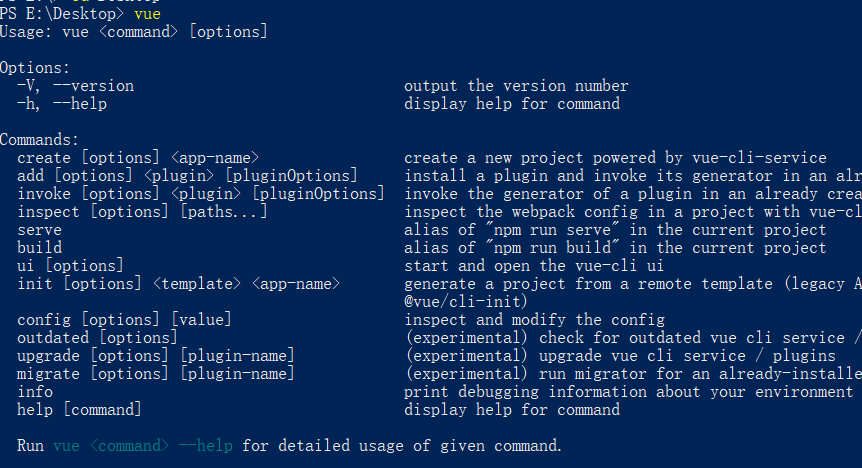Click the "help [command]" command entry
862x468 pixels.
pyautogui.click(x=79, y=410)
